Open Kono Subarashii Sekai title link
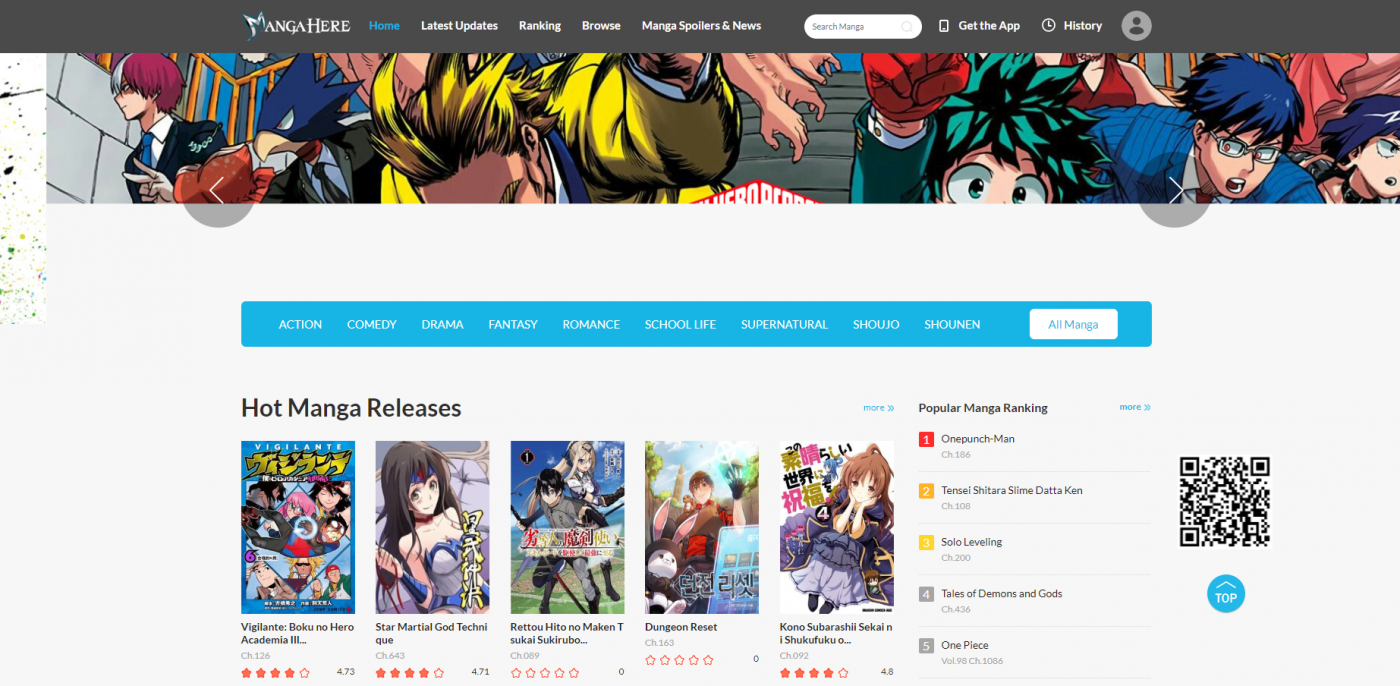This screenshot has width=1400, height=686. pos(837,634)
